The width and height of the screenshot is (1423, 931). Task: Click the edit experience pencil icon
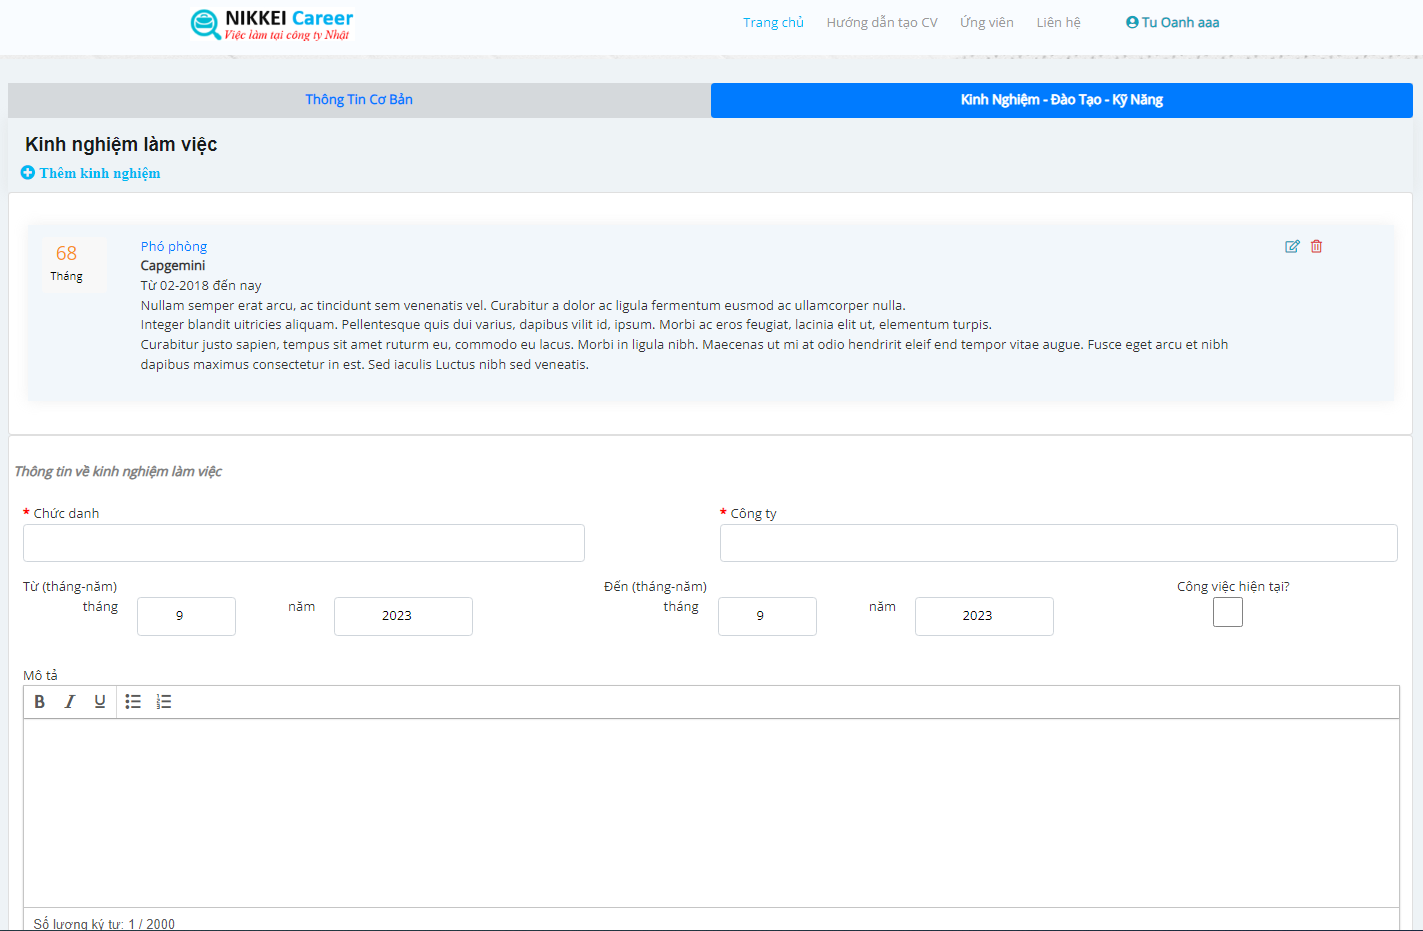pos(1292,246)
